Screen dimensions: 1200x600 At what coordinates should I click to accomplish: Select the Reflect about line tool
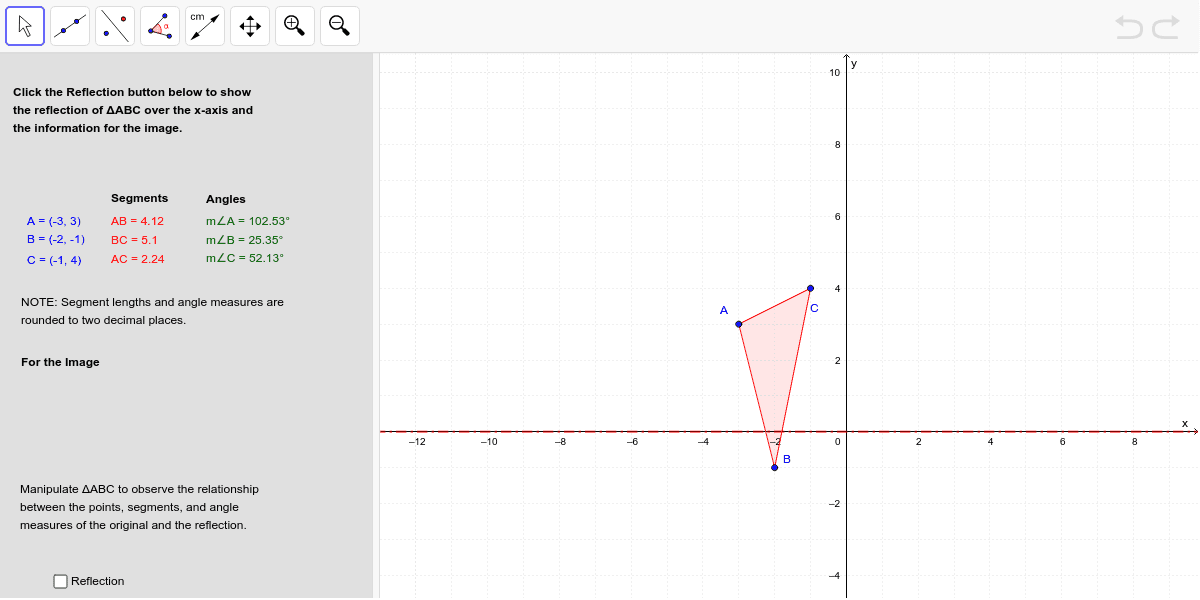click(115, 26)
